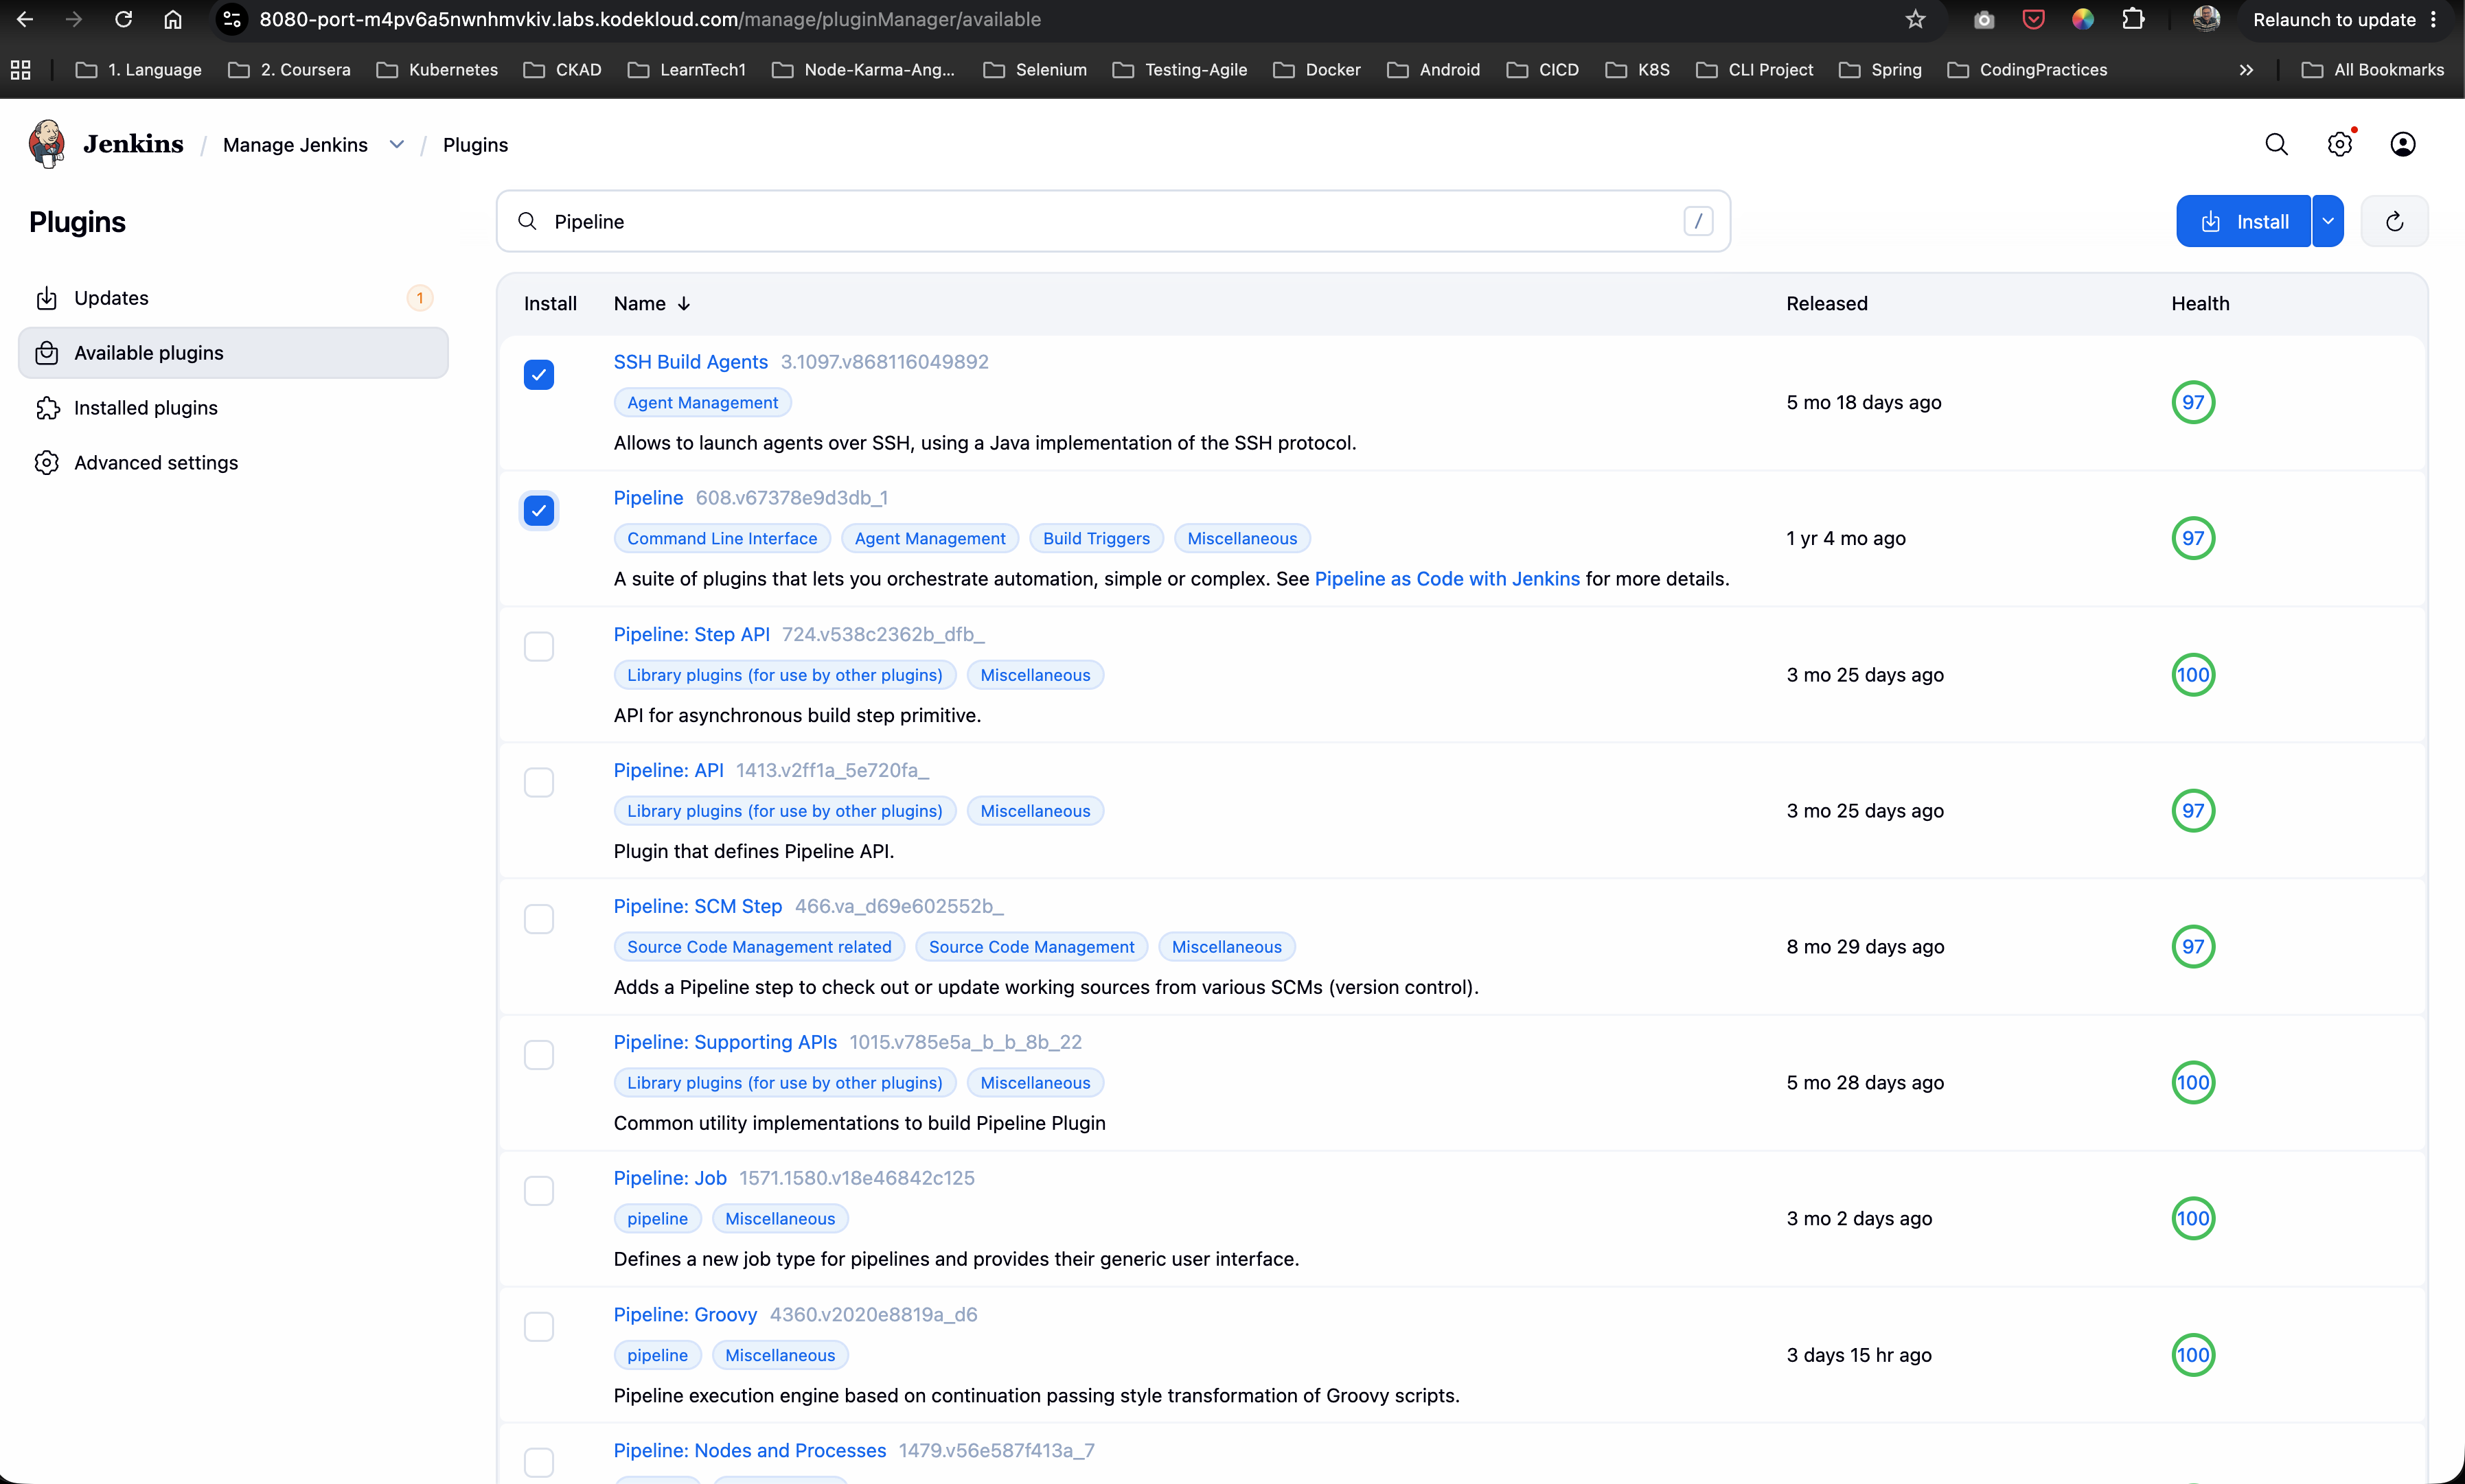Check the Pipeline: API checkbox

coord(539,783)
